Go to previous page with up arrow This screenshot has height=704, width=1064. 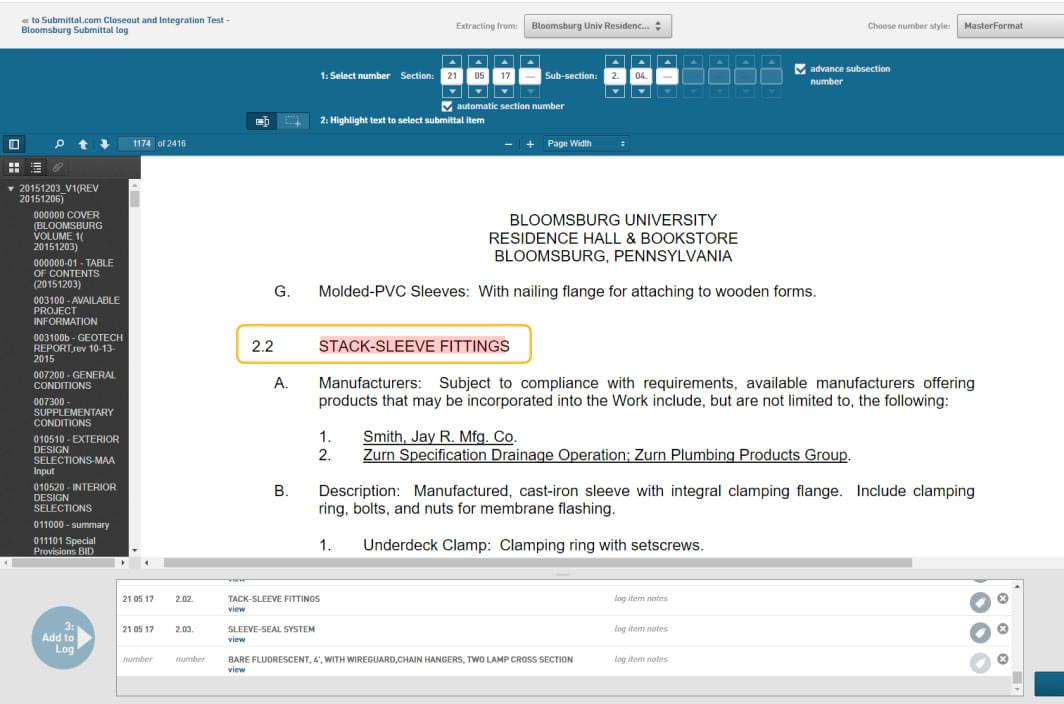(x=83, y=144)
